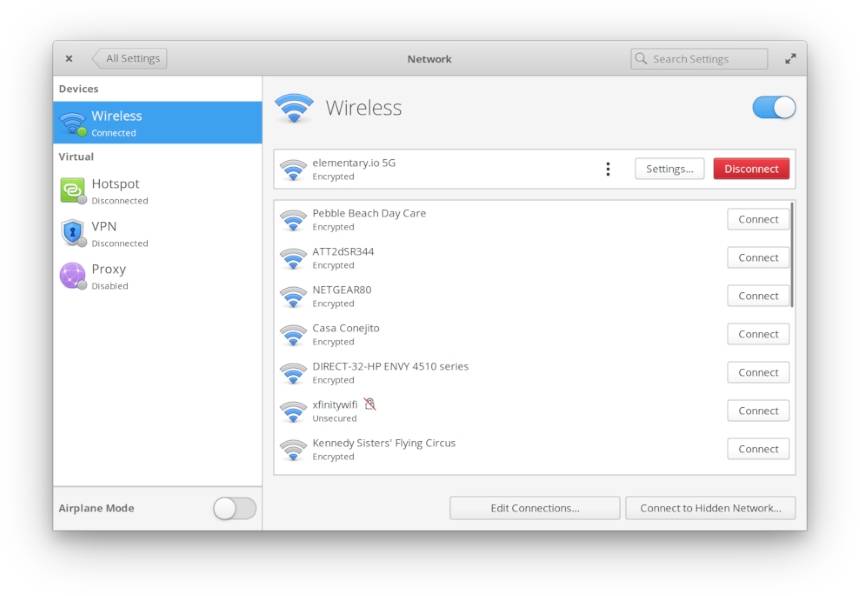
Task: Open the three-dot menu for elementary.io 5G
Action: (x=608, y=169)
